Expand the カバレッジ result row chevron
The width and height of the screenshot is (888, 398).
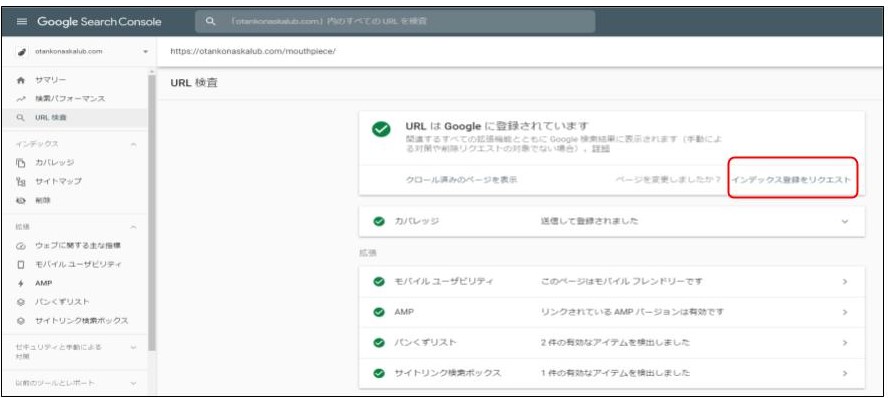[844, 221]
